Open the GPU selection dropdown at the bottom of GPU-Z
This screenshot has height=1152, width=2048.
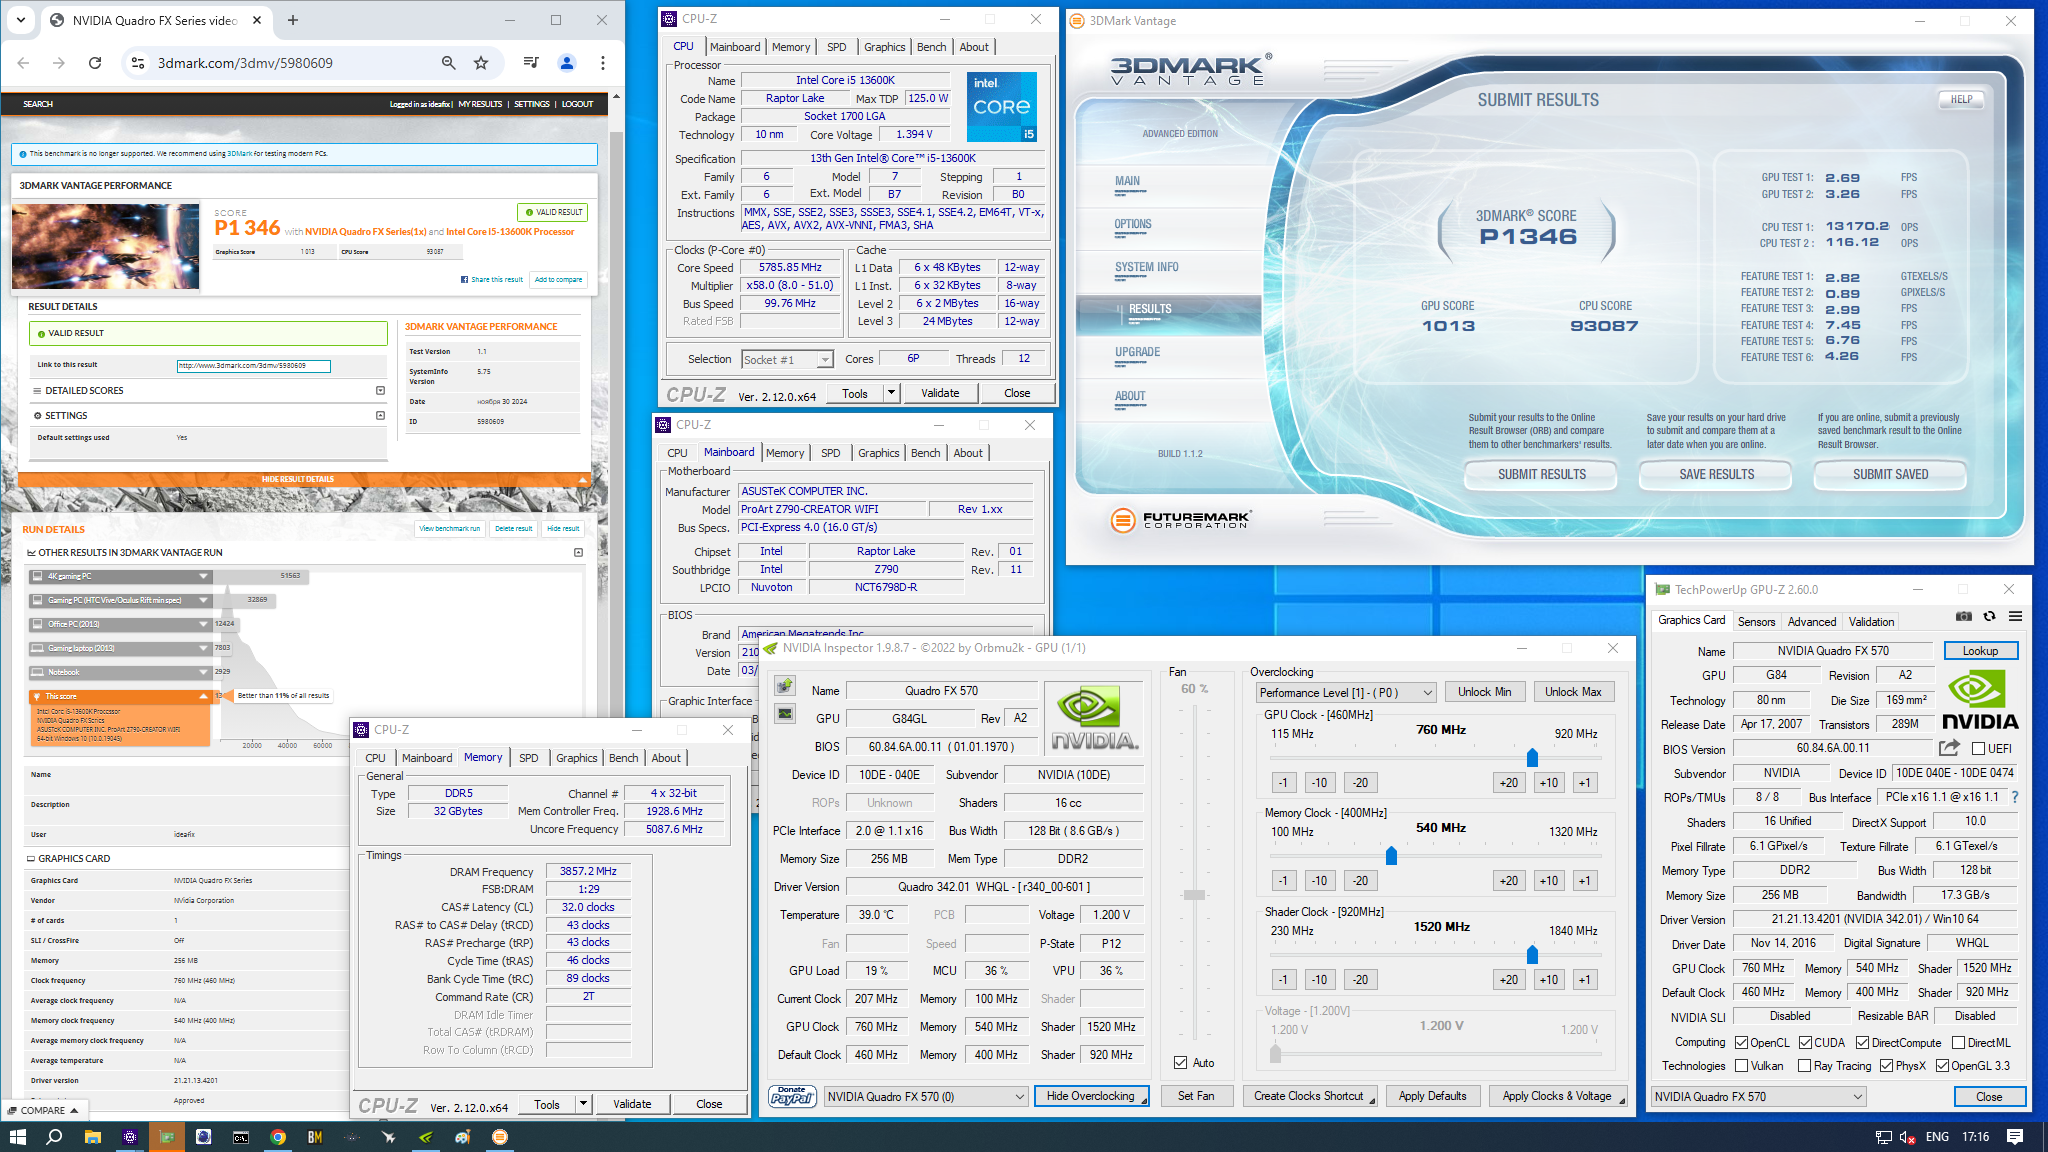[x=1758, y=1096]
